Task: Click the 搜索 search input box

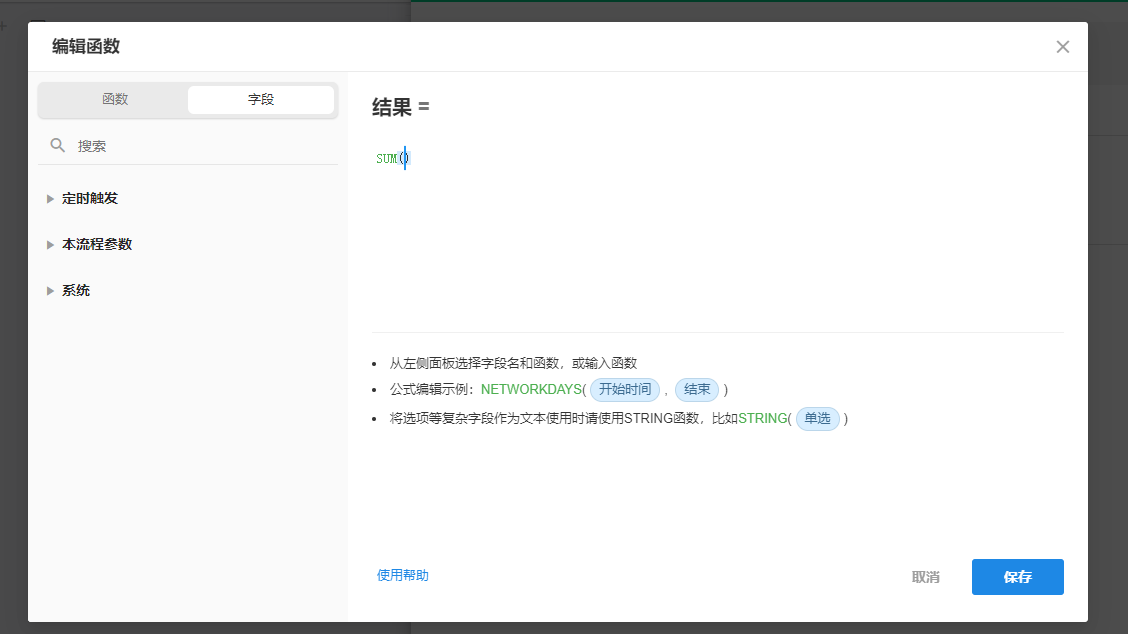Action: point(150,145)
